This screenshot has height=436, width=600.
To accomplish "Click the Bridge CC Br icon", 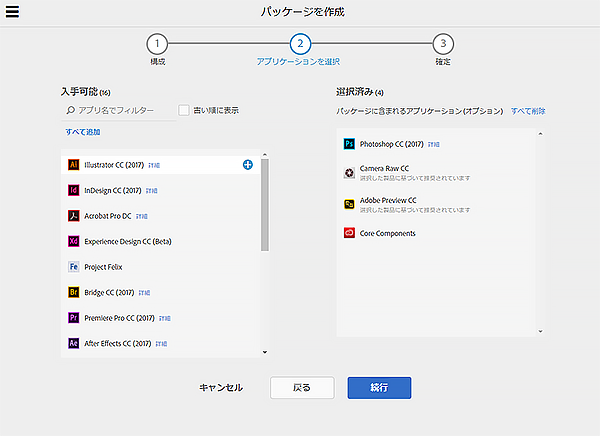I will [x=73, y=292].
